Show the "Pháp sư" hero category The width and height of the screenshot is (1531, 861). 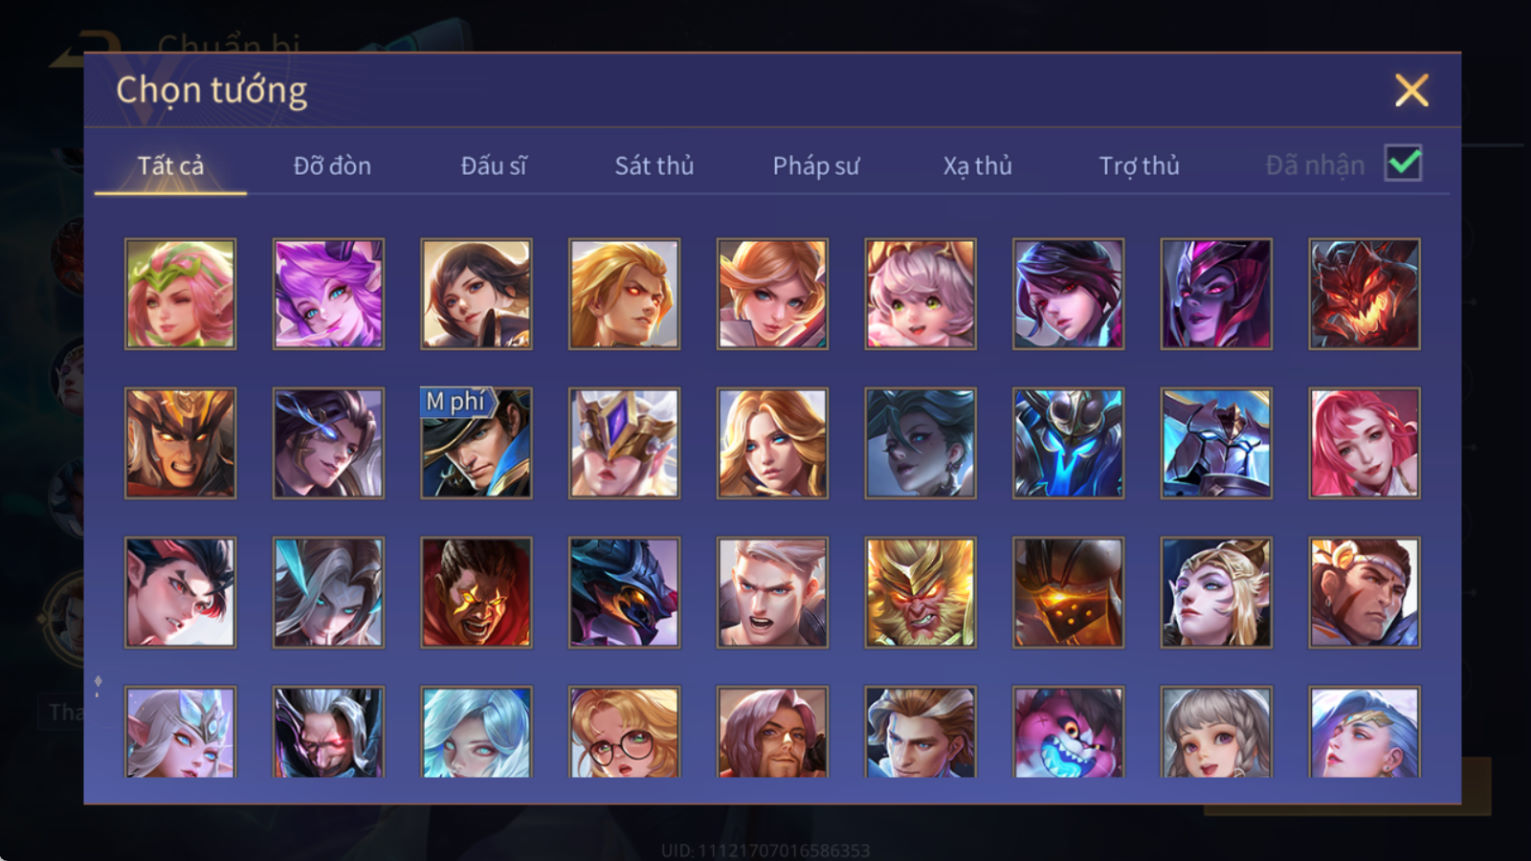point(816,165)
